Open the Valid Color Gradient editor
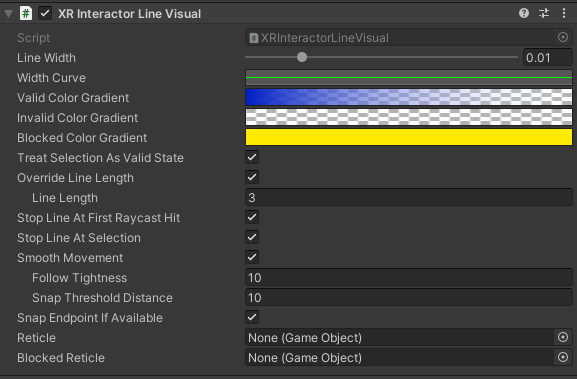Image resolution: width=577 pixels, height=379 pixels. pyautogui.click(x=409, y=97)
